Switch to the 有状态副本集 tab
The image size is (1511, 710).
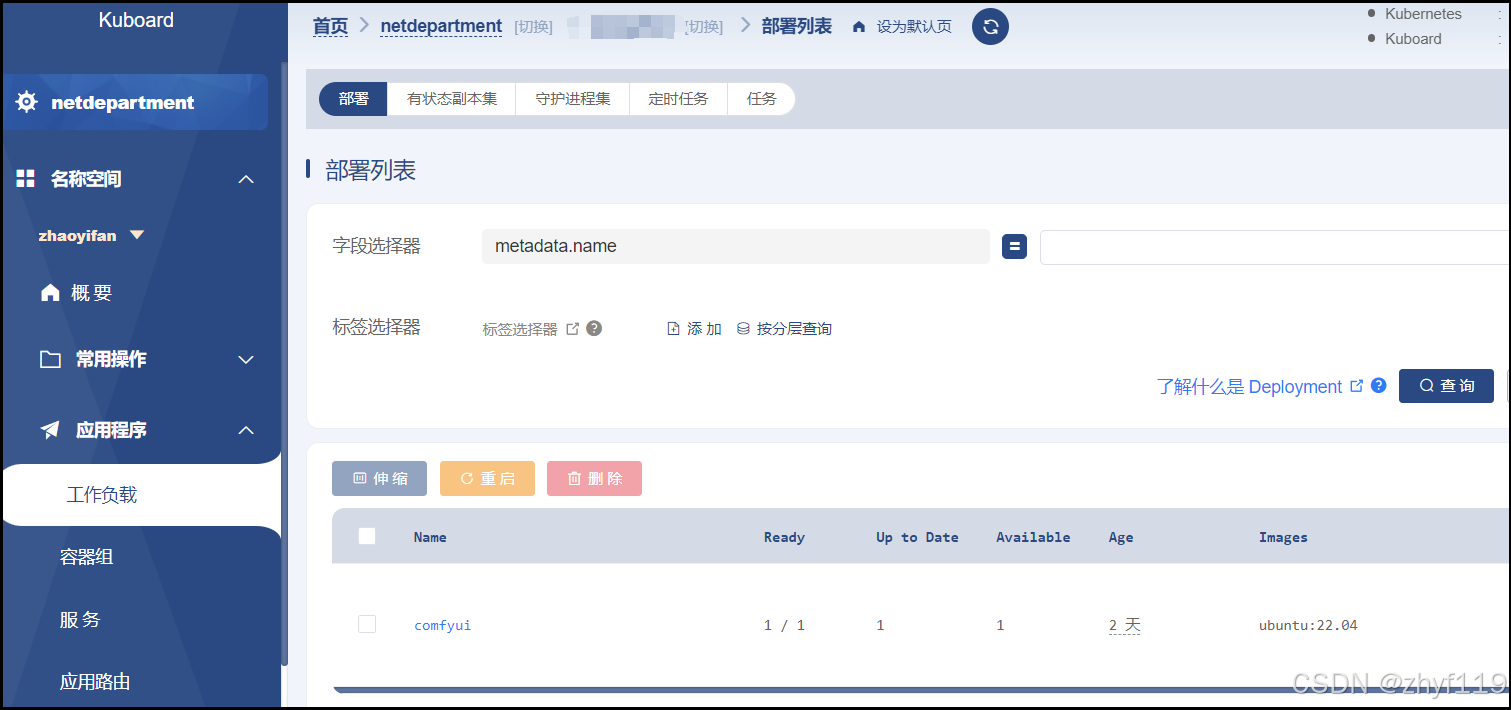[x=452, y=99]
